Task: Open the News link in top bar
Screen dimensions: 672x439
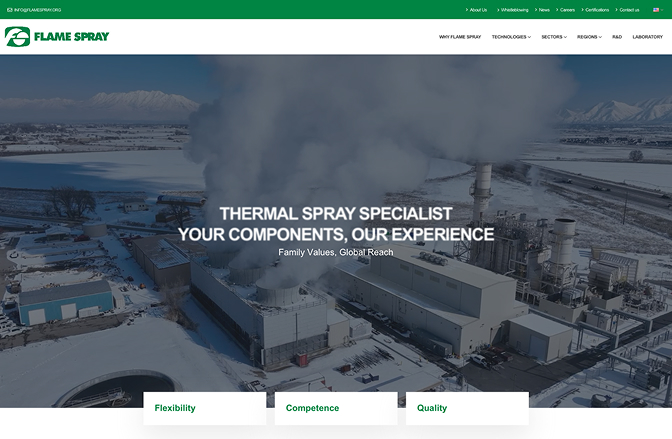Action: click(542, 10)
